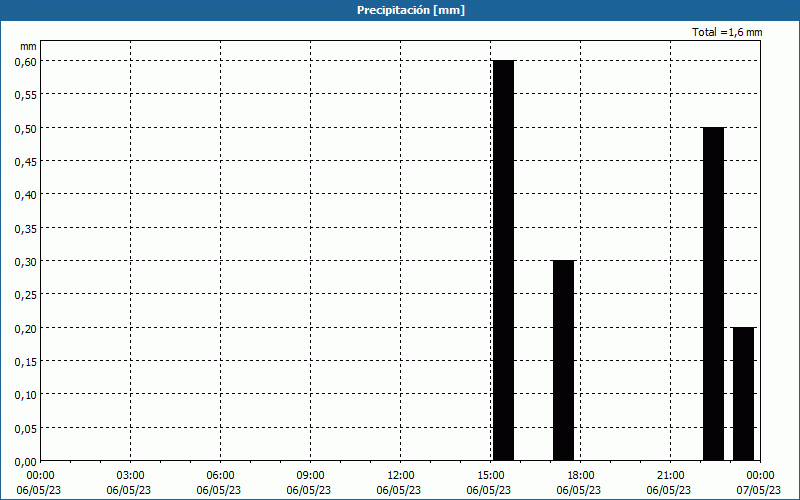The height and width of the screenshot is (500, 800).
Task: Click the 0,15 y-axis value
Action: [x=26, y=361]
